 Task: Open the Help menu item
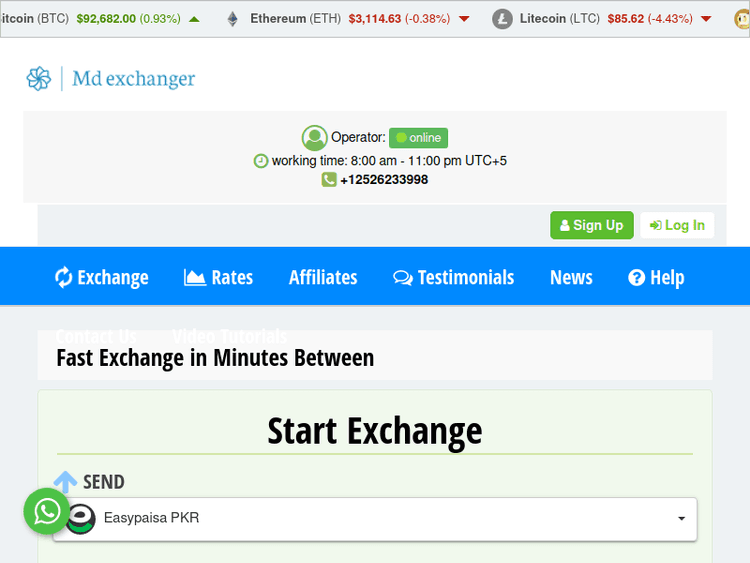coord(656,277)
